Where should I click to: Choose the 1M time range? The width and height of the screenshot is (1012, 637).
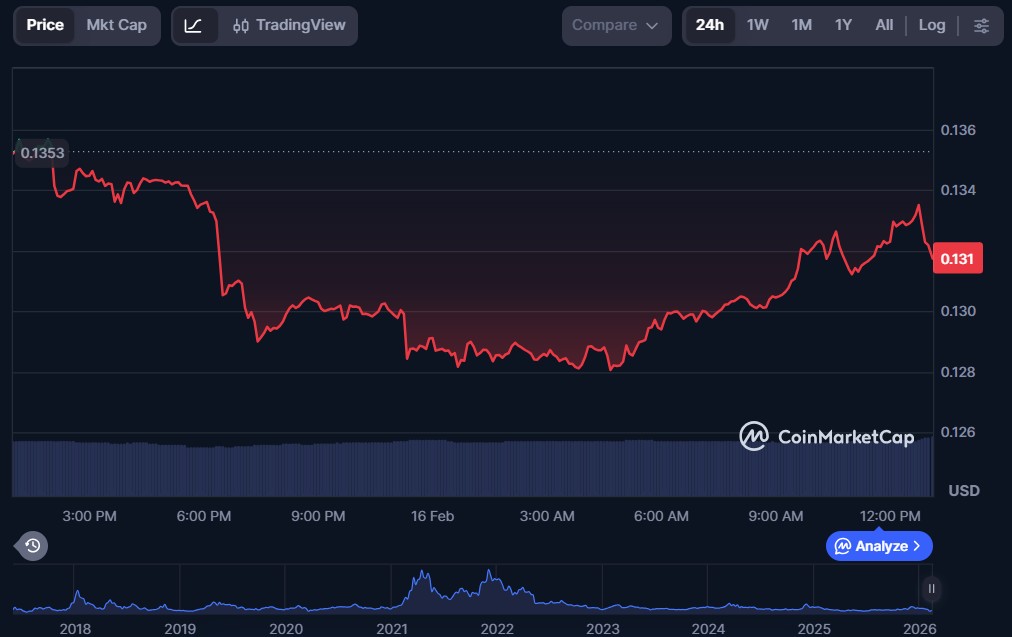coord(801,25)
